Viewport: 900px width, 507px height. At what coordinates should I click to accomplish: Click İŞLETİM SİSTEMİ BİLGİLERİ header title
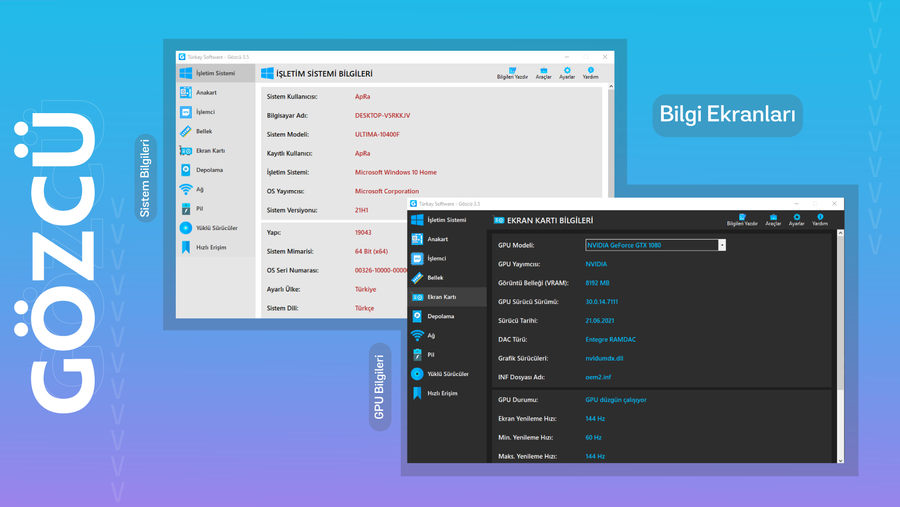pyautogui.click(x=324, y=73)
